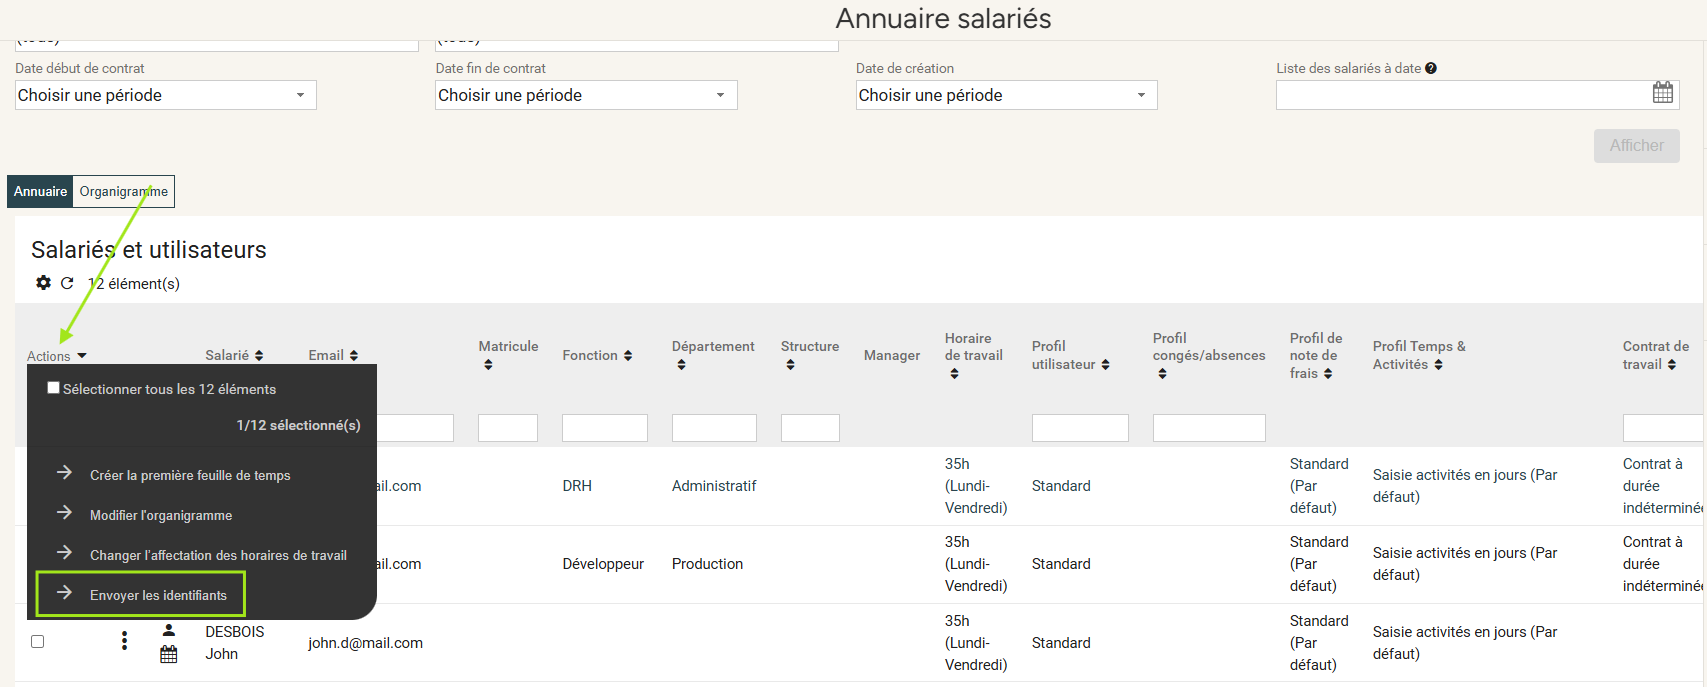Sort by Profil de note de frais arrows
The width and height of the screenshot is (1707, 687).
coord(1328,374)
